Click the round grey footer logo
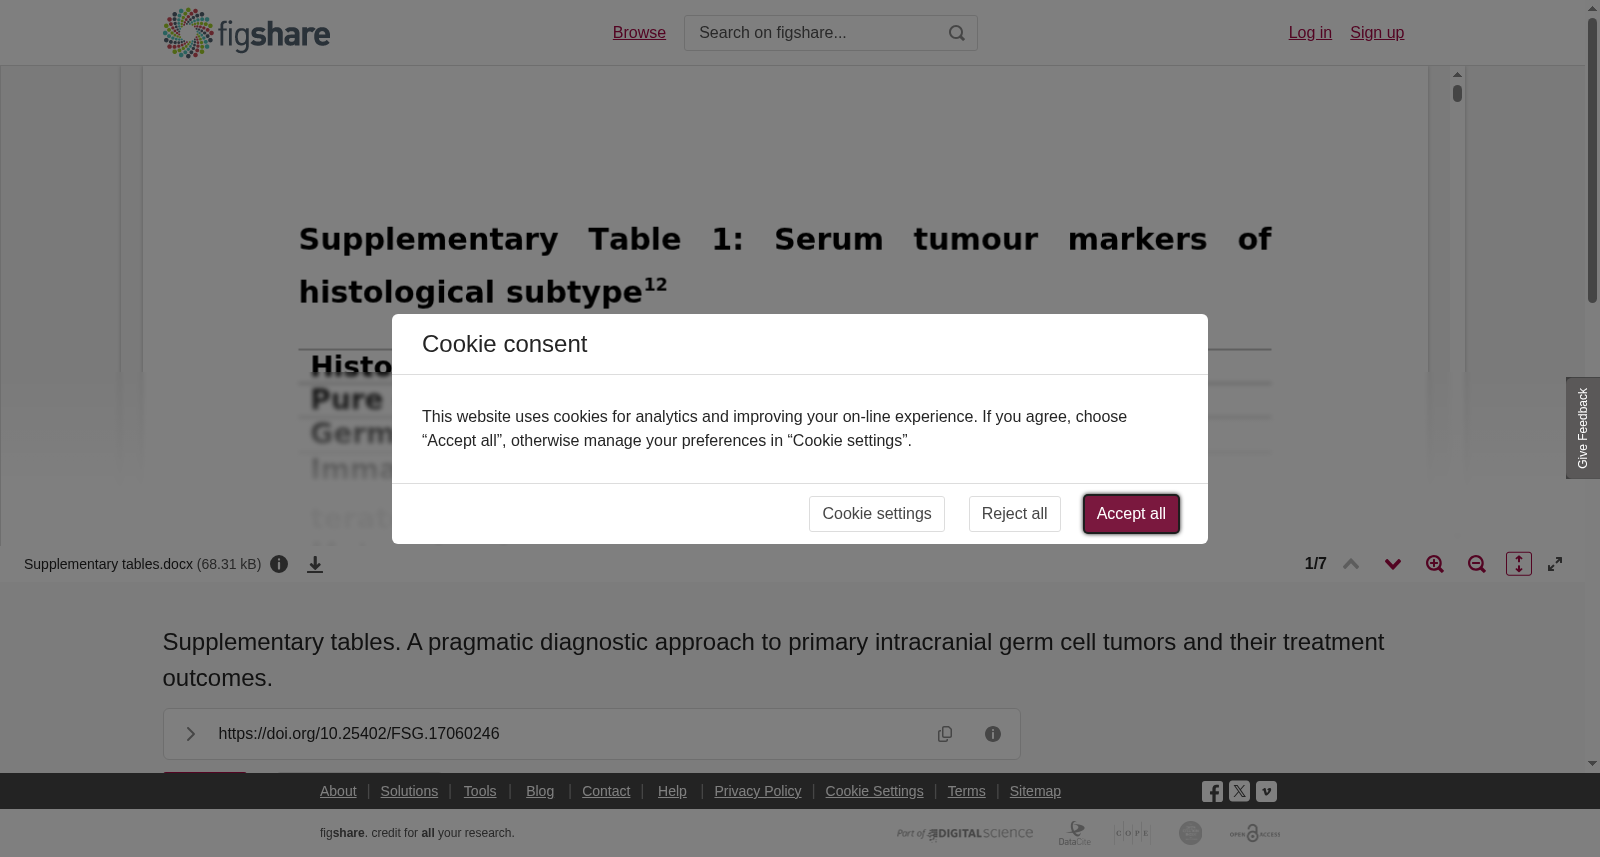 [x=1190, y=833]
